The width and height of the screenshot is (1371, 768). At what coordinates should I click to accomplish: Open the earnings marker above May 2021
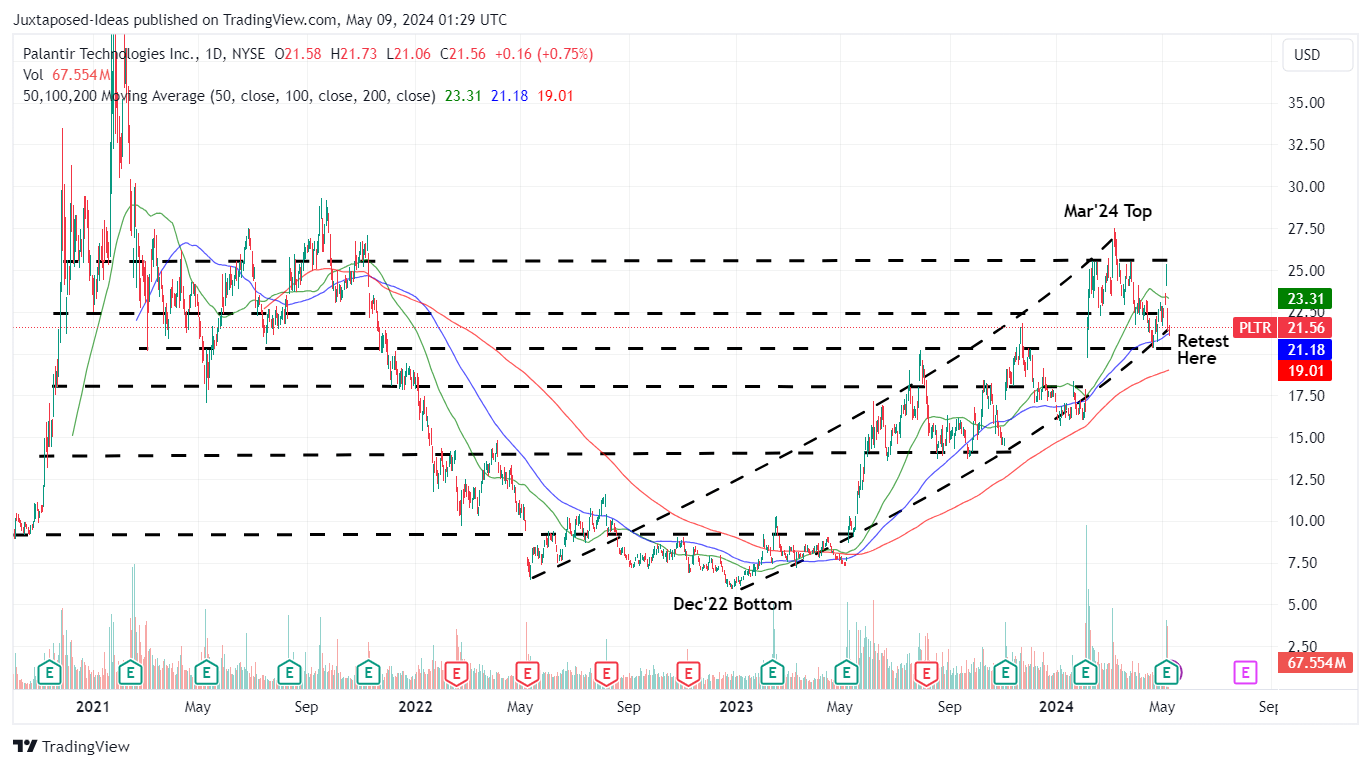[206, 673]
